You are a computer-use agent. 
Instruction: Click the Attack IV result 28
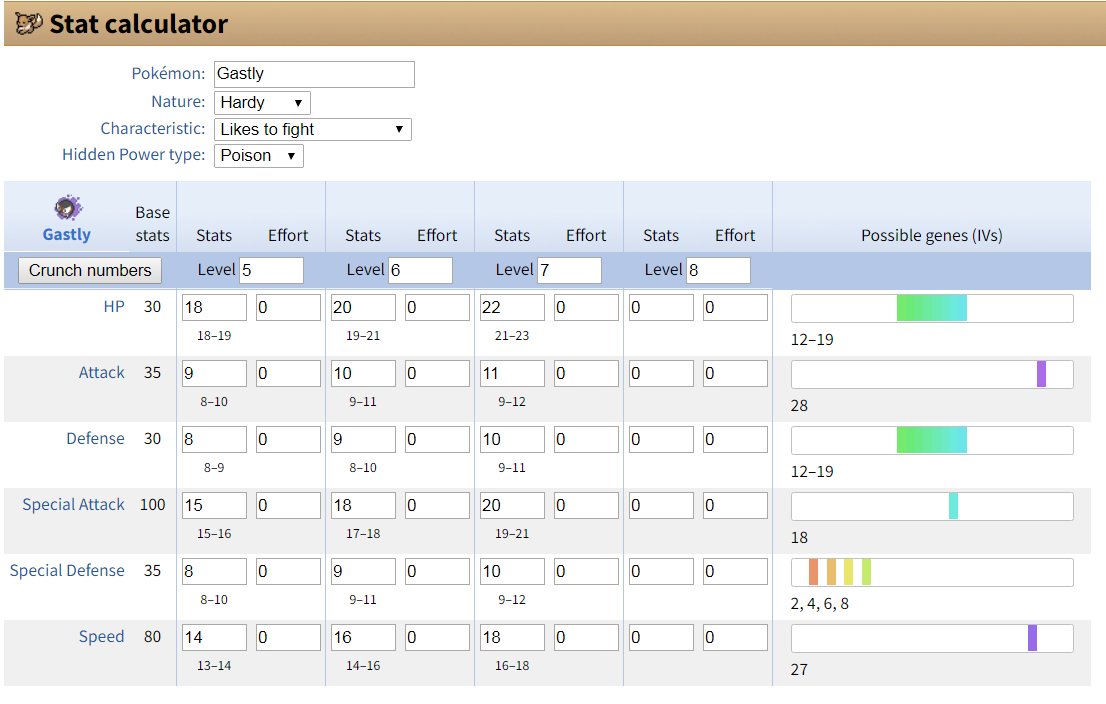[x=799, y=406]
